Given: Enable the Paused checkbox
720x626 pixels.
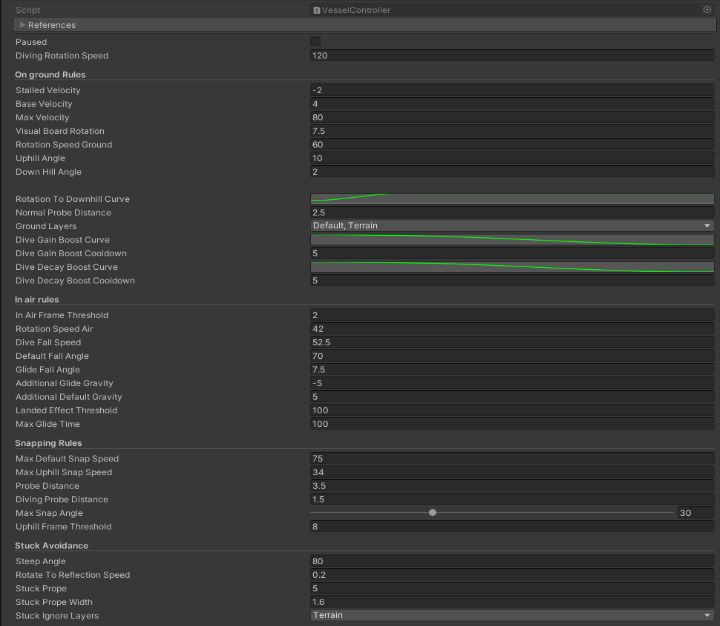Looking at the screenshot, I should pos(316,42).
